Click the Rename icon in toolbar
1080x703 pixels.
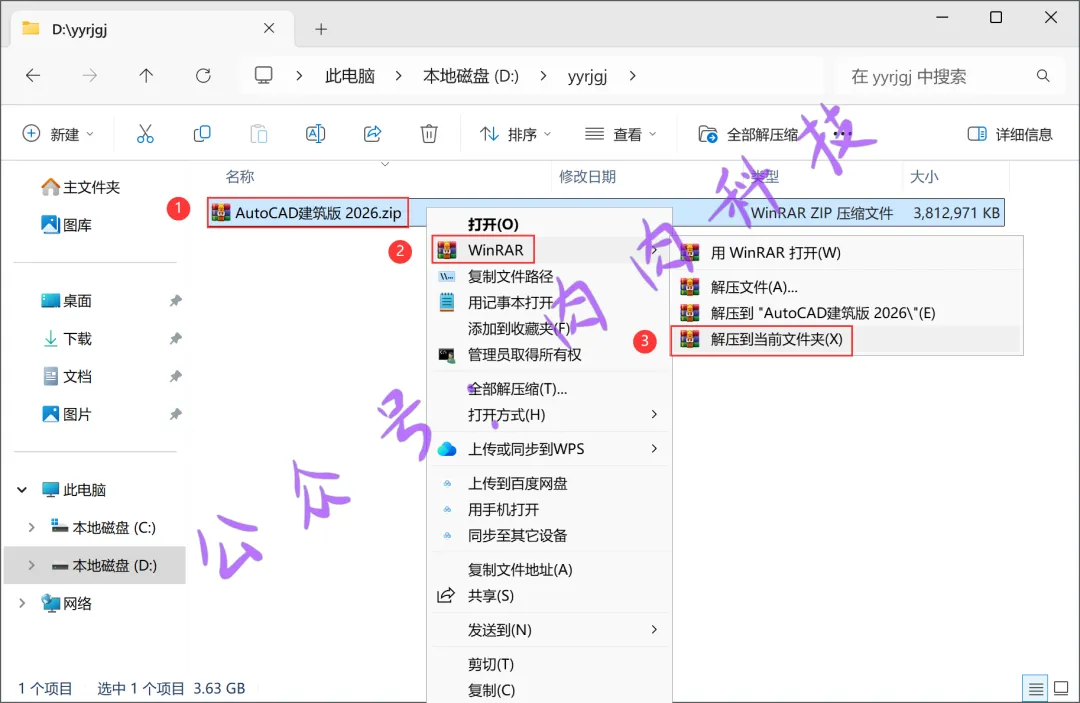[315, 134]
